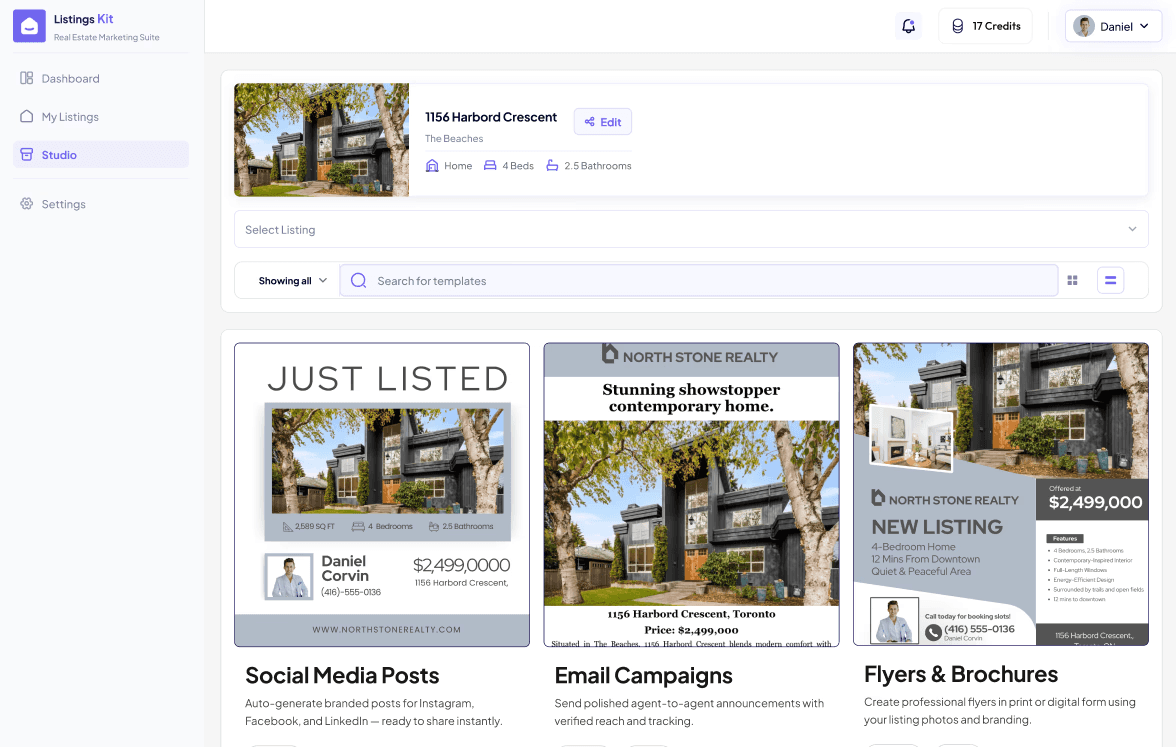Click the bed icon beside 4 Beds
Screen dimensions: 1176x747
click(490, 166)
